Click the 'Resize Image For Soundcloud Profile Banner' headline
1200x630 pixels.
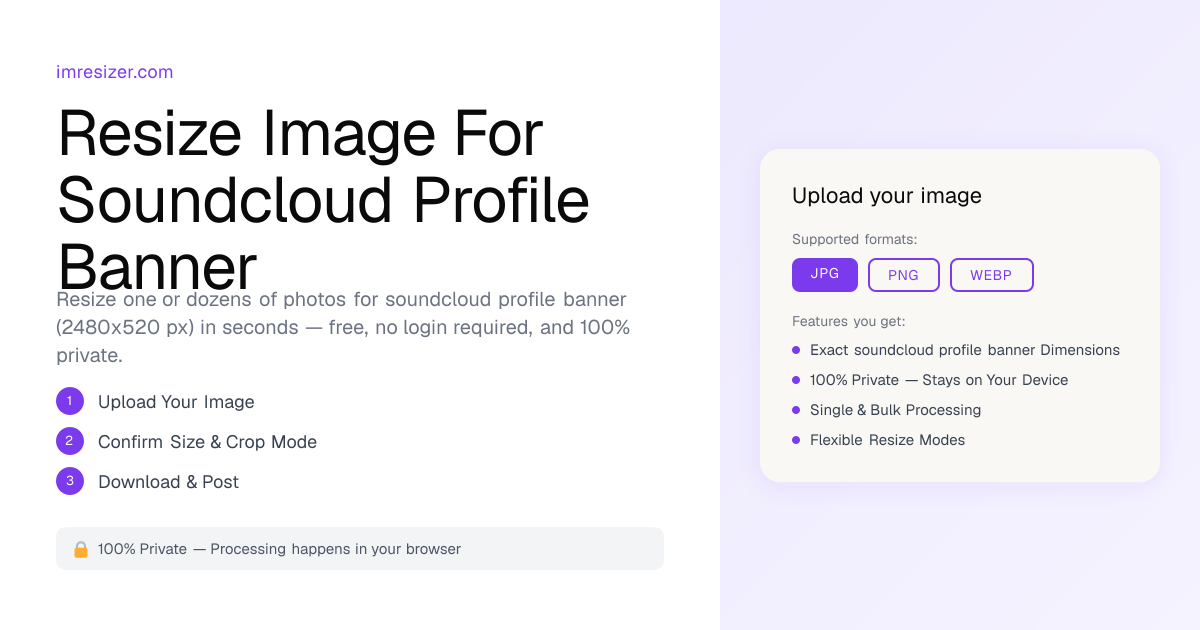[324, 199]
